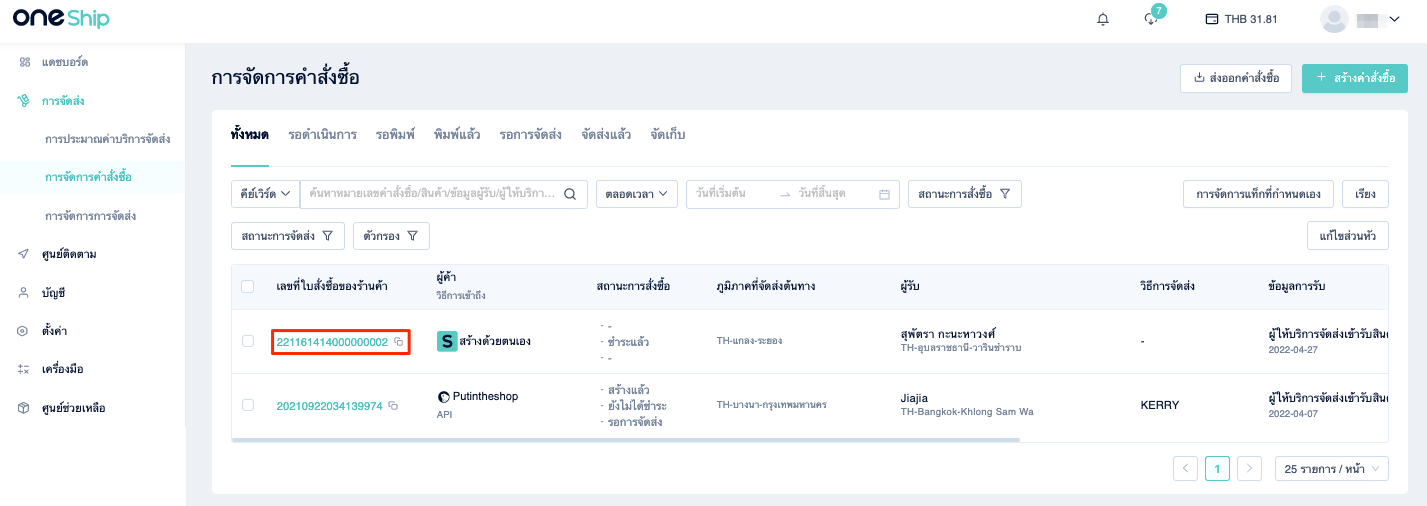Image resolution: width=1427 pixels, height=506 pixels.
Task: Open แดชบอร์ด from the sidebar
Action: 64,62
